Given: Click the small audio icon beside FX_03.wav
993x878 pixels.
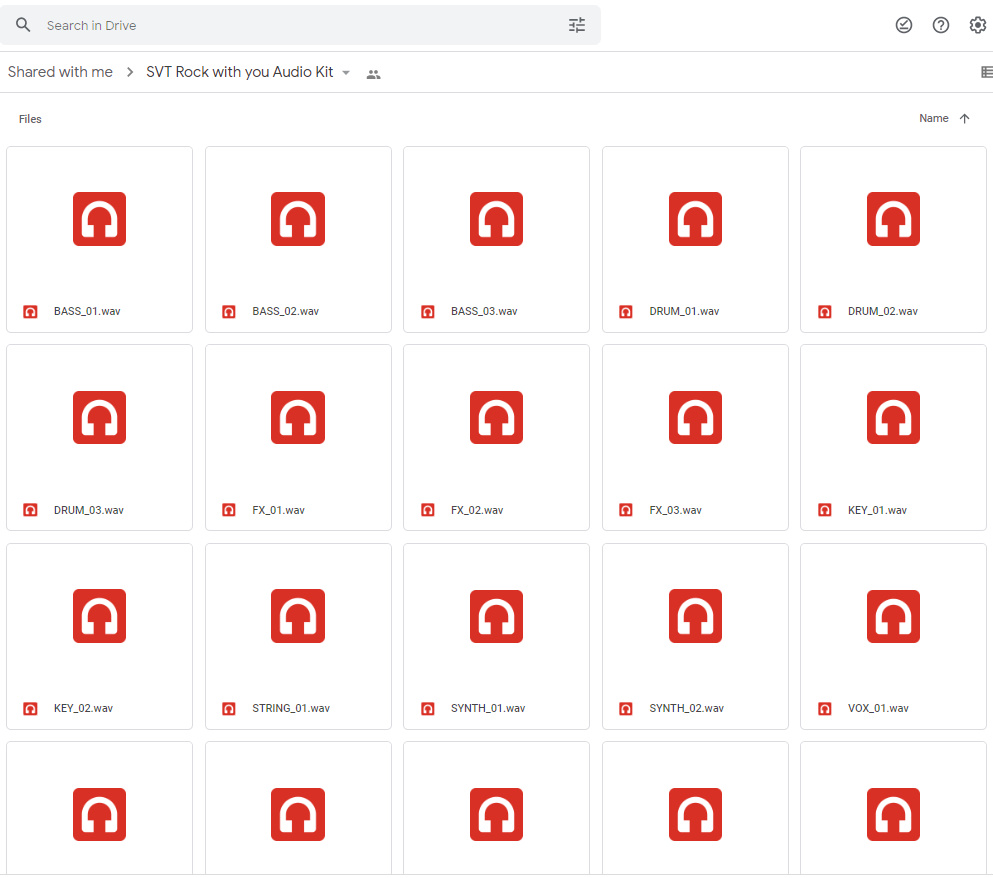Looking at the screenshot, I should [x=626, y=510].
